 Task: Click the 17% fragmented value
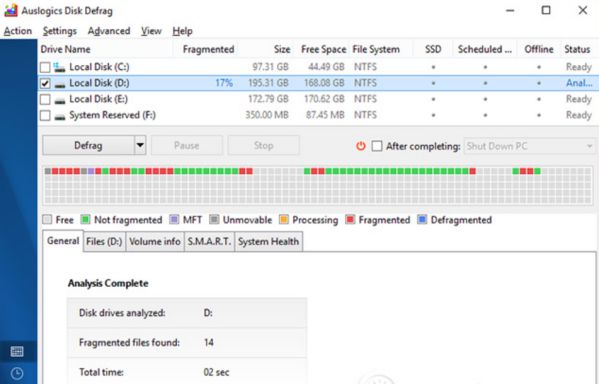pyautogui.click(x=224, y=83)
